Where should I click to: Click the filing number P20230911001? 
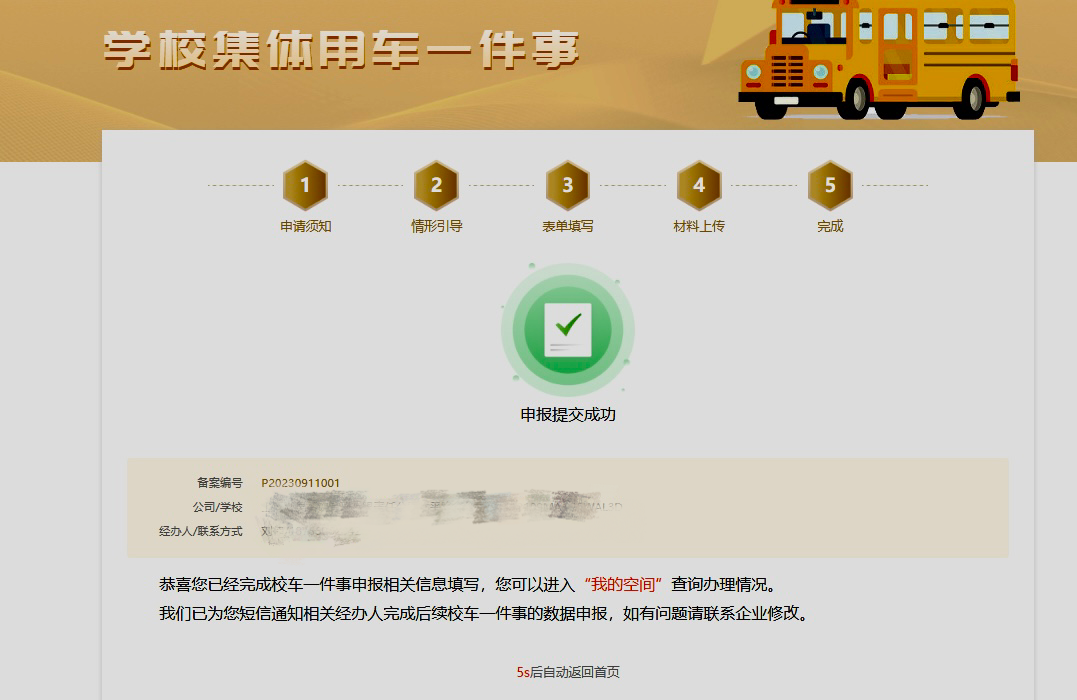click(x=300, y=483)
